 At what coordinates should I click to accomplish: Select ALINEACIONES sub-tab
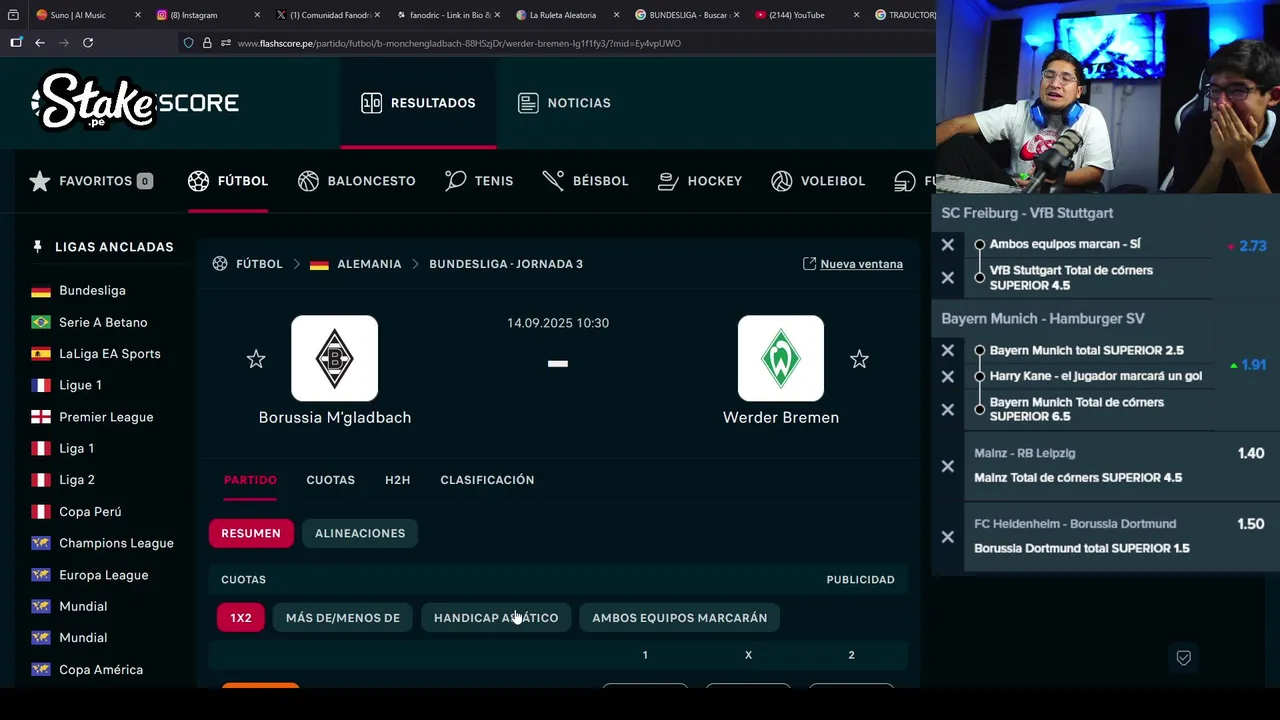pyautogui.click(x=360, y=533)
